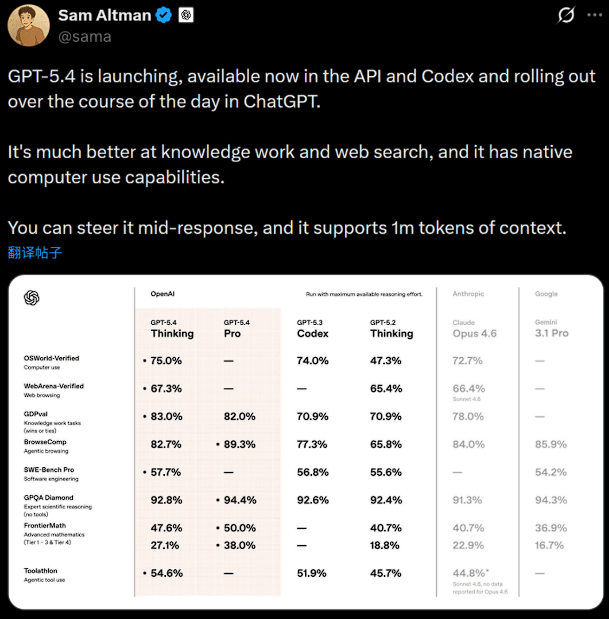Click the OpenAI affiliation badge beside the name
Screen dimensions: 609x619
186,15
